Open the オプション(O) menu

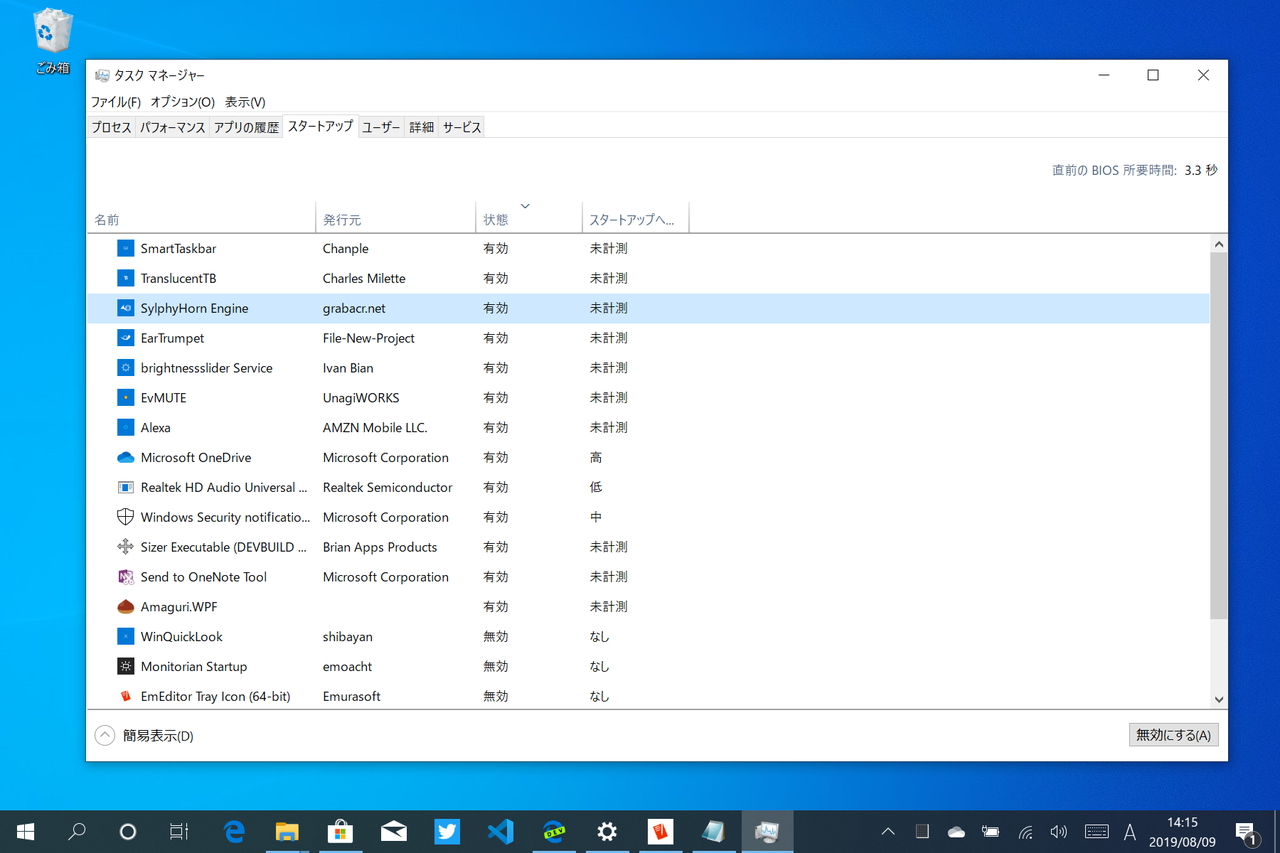point(183,102)
